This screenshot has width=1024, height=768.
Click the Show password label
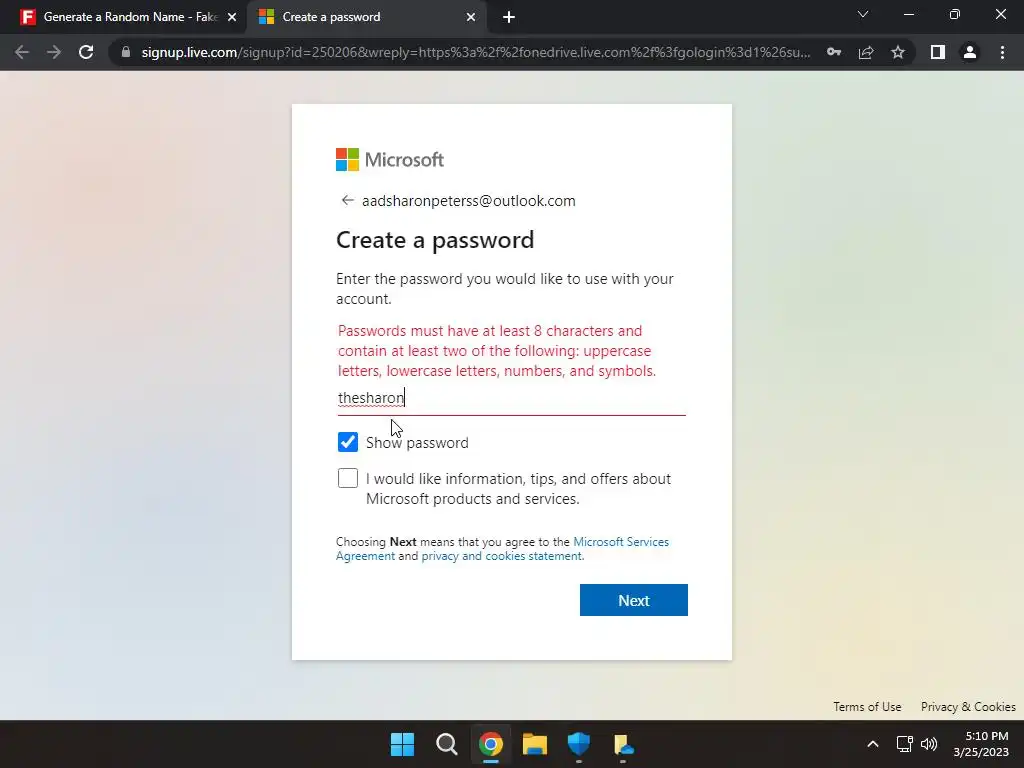click(417, 443)
